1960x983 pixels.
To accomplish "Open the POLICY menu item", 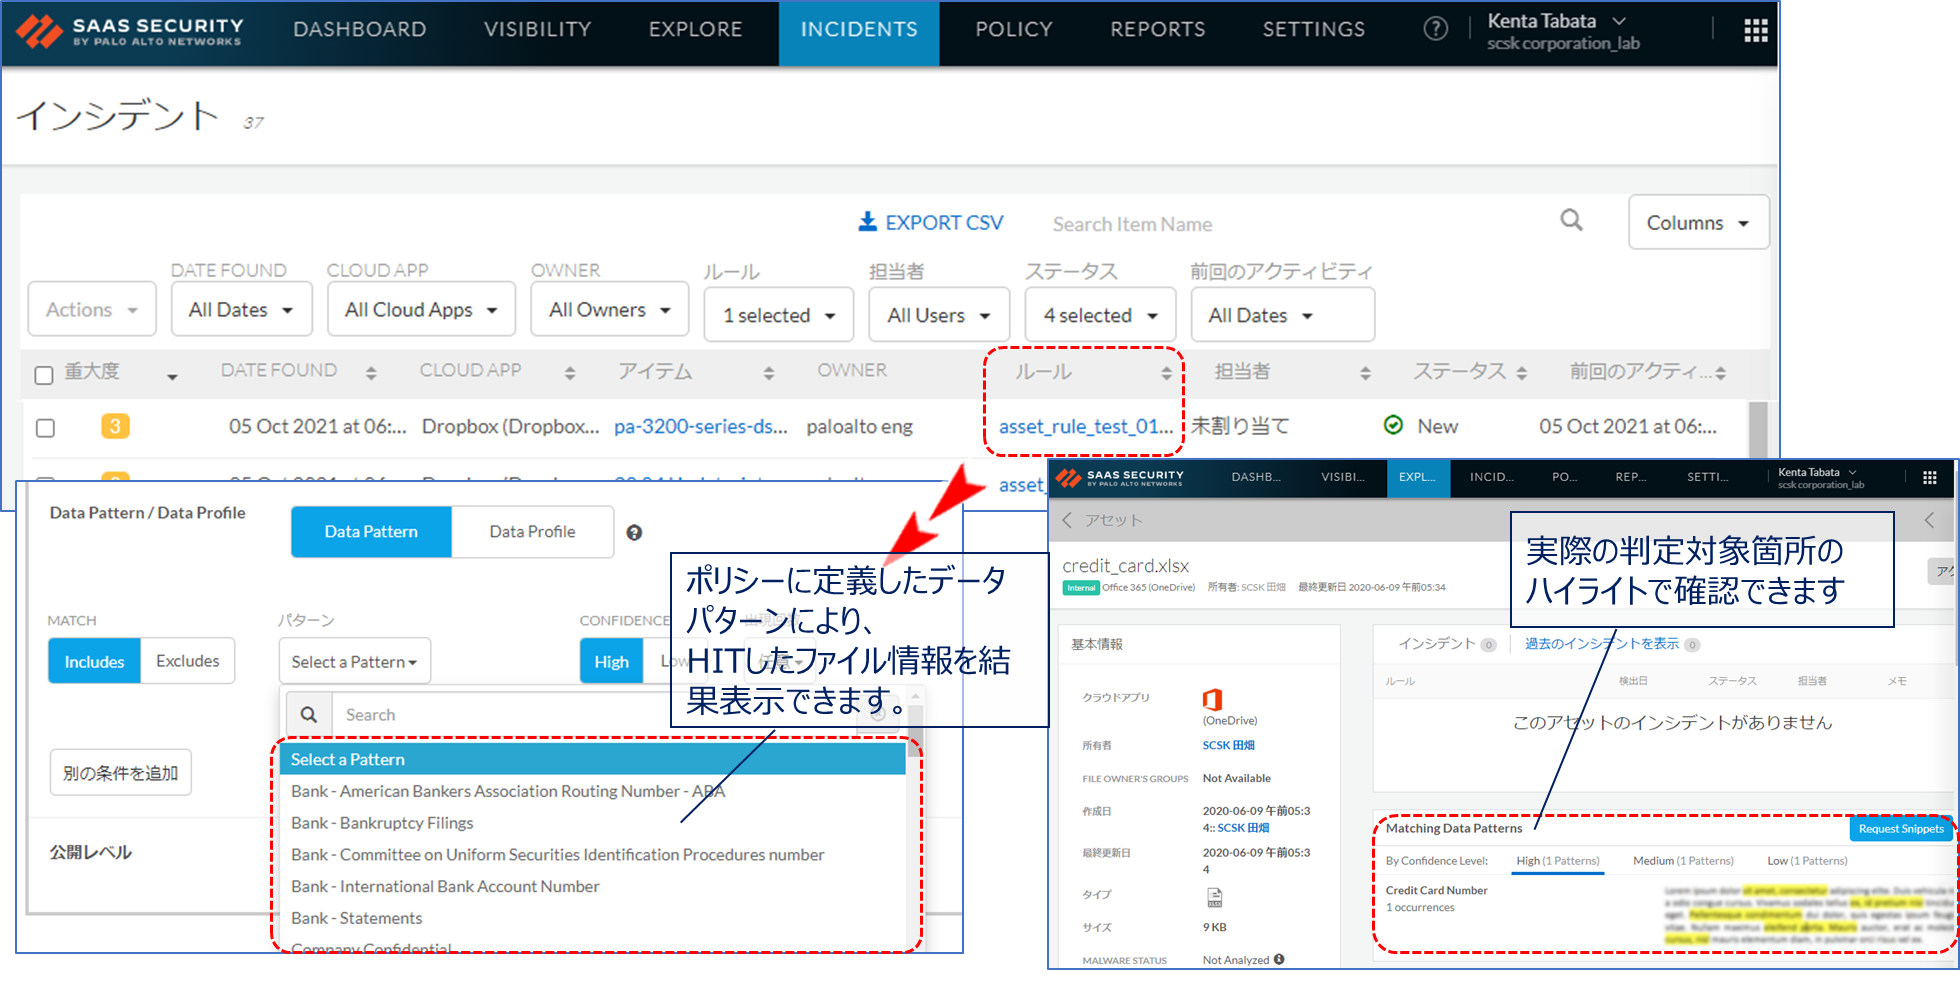I will tap(1013, 29).
